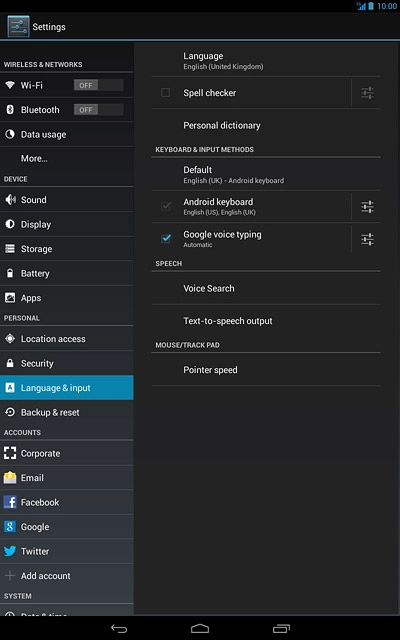Tap the Storage label in sidebar

pyautogui.click(x=36, y=249)
